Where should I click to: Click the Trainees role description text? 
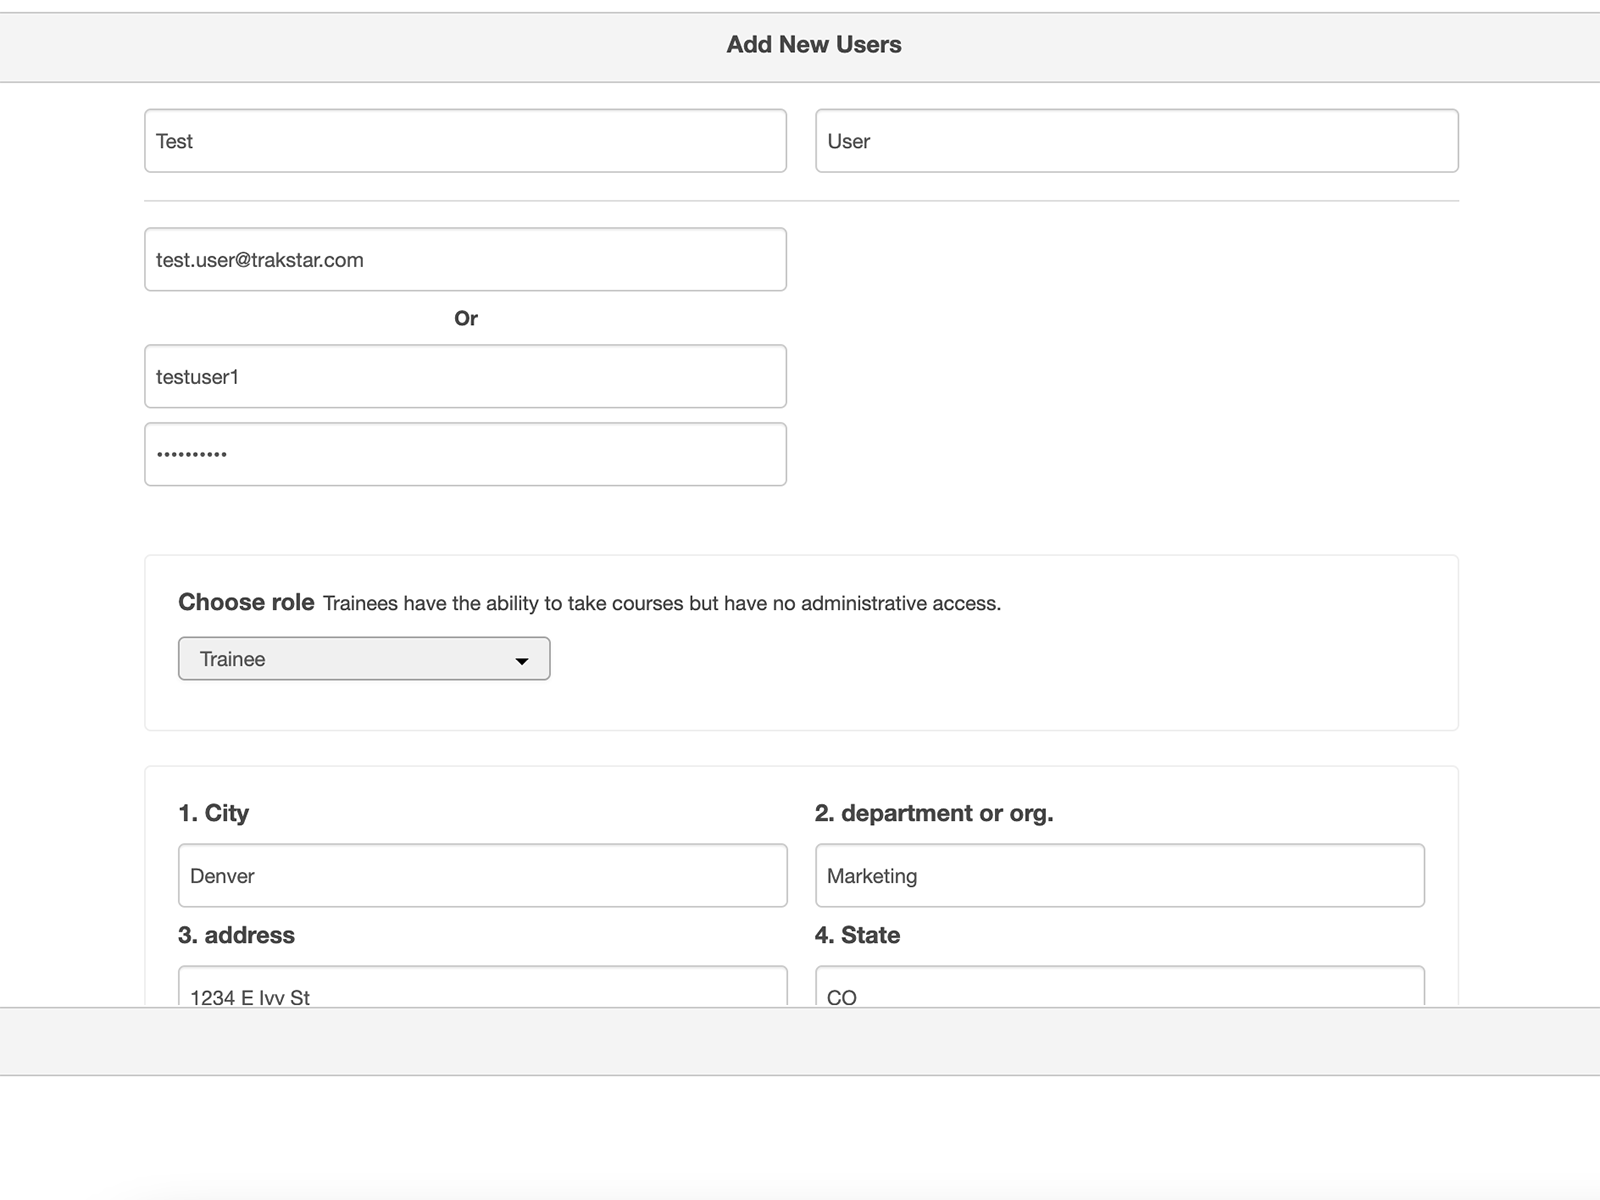[661, 603]
